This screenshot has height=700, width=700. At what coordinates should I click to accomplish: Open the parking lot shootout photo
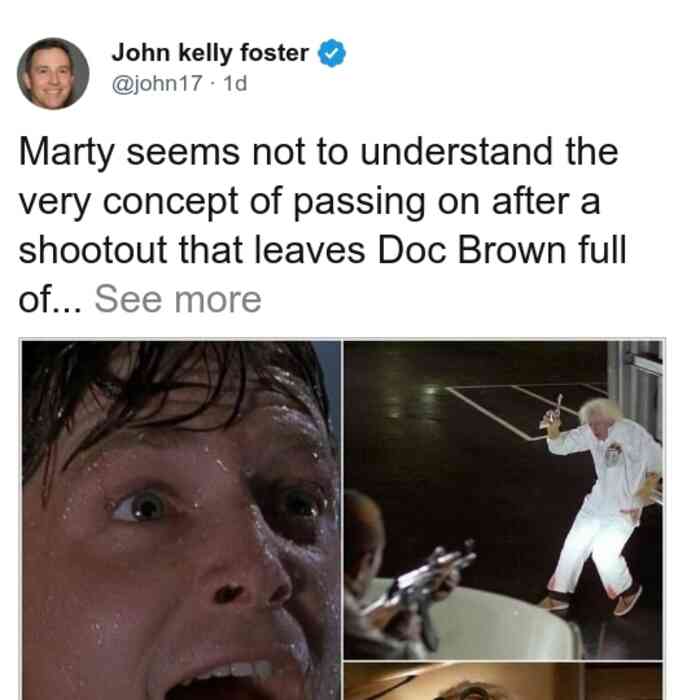(x=503, y=500)
